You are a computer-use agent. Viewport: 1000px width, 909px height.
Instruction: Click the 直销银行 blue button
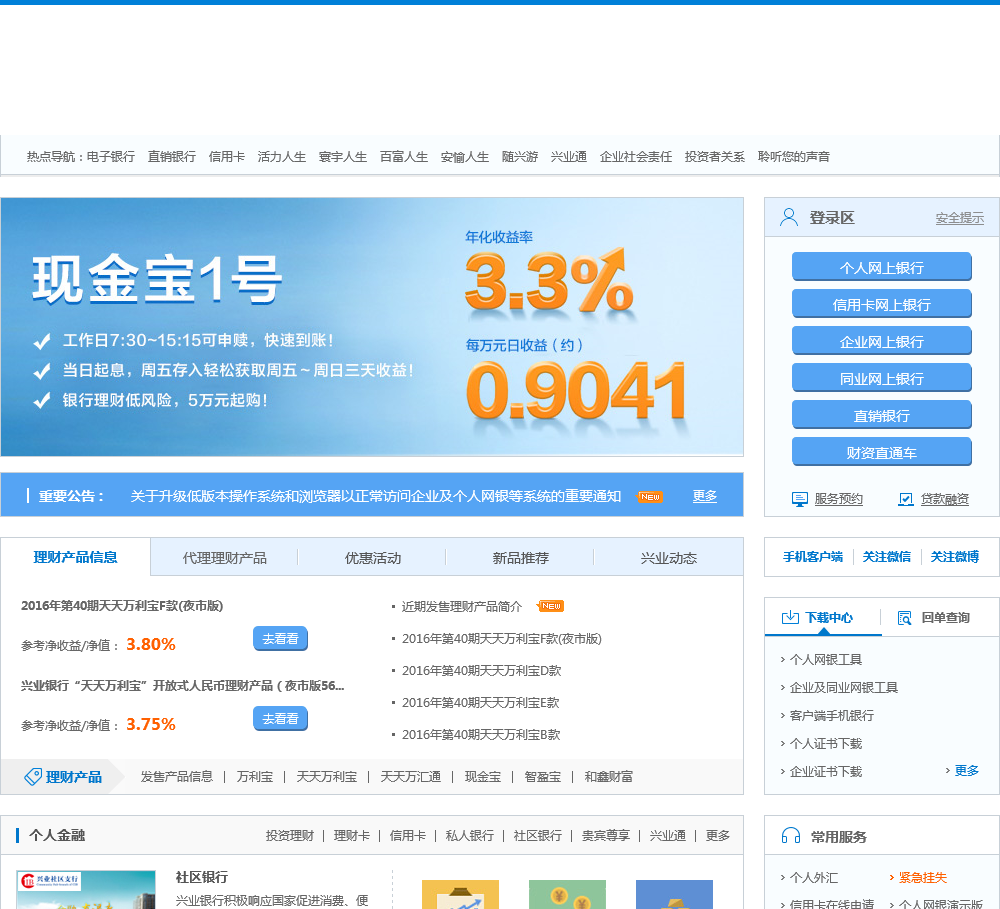[881, 415]
